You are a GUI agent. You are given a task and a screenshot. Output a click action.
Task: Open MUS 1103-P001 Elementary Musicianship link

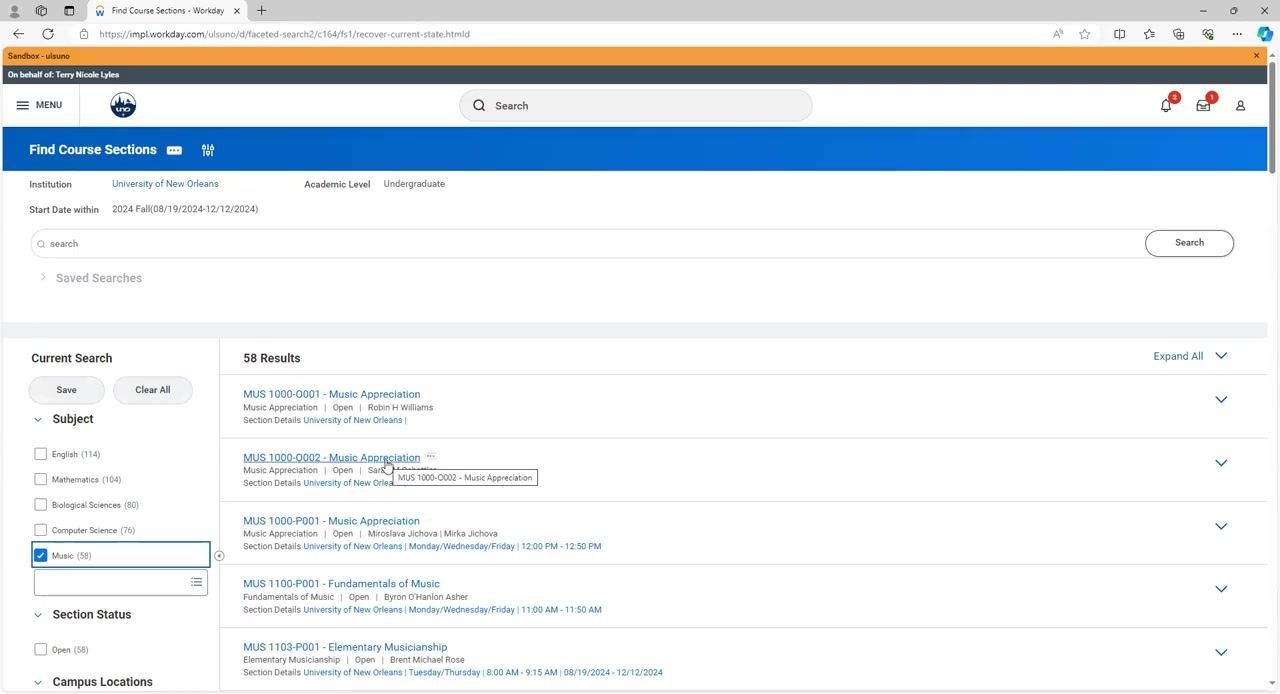345,646
